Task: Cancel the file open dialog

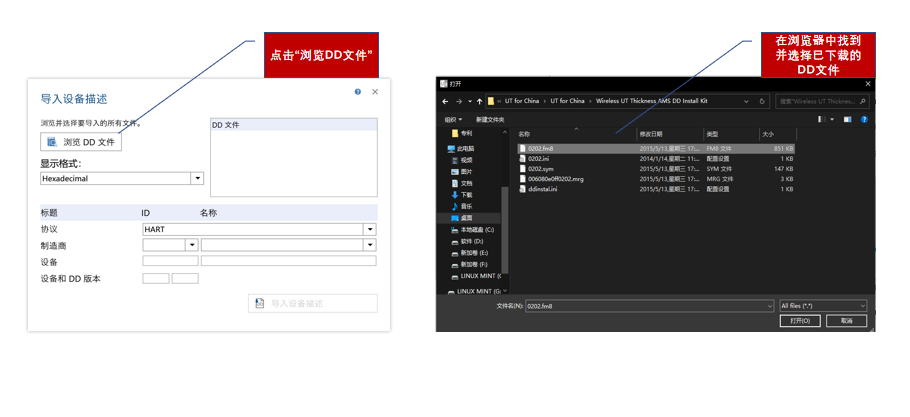Action: point(846,321)
